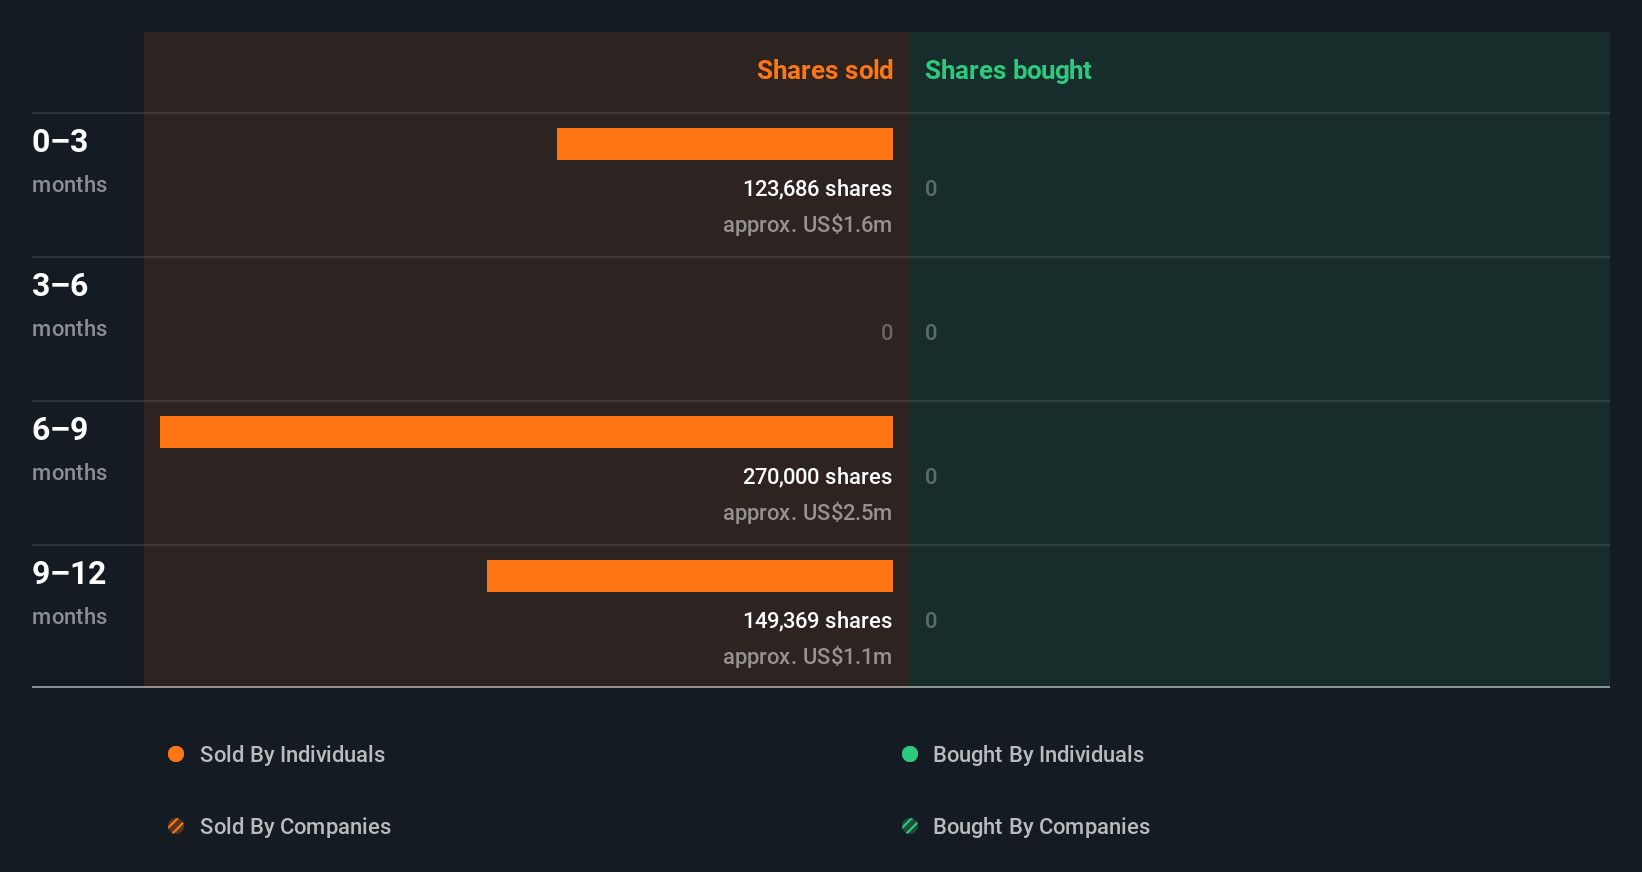Click the 3–6 months row label

coord(69,305)
